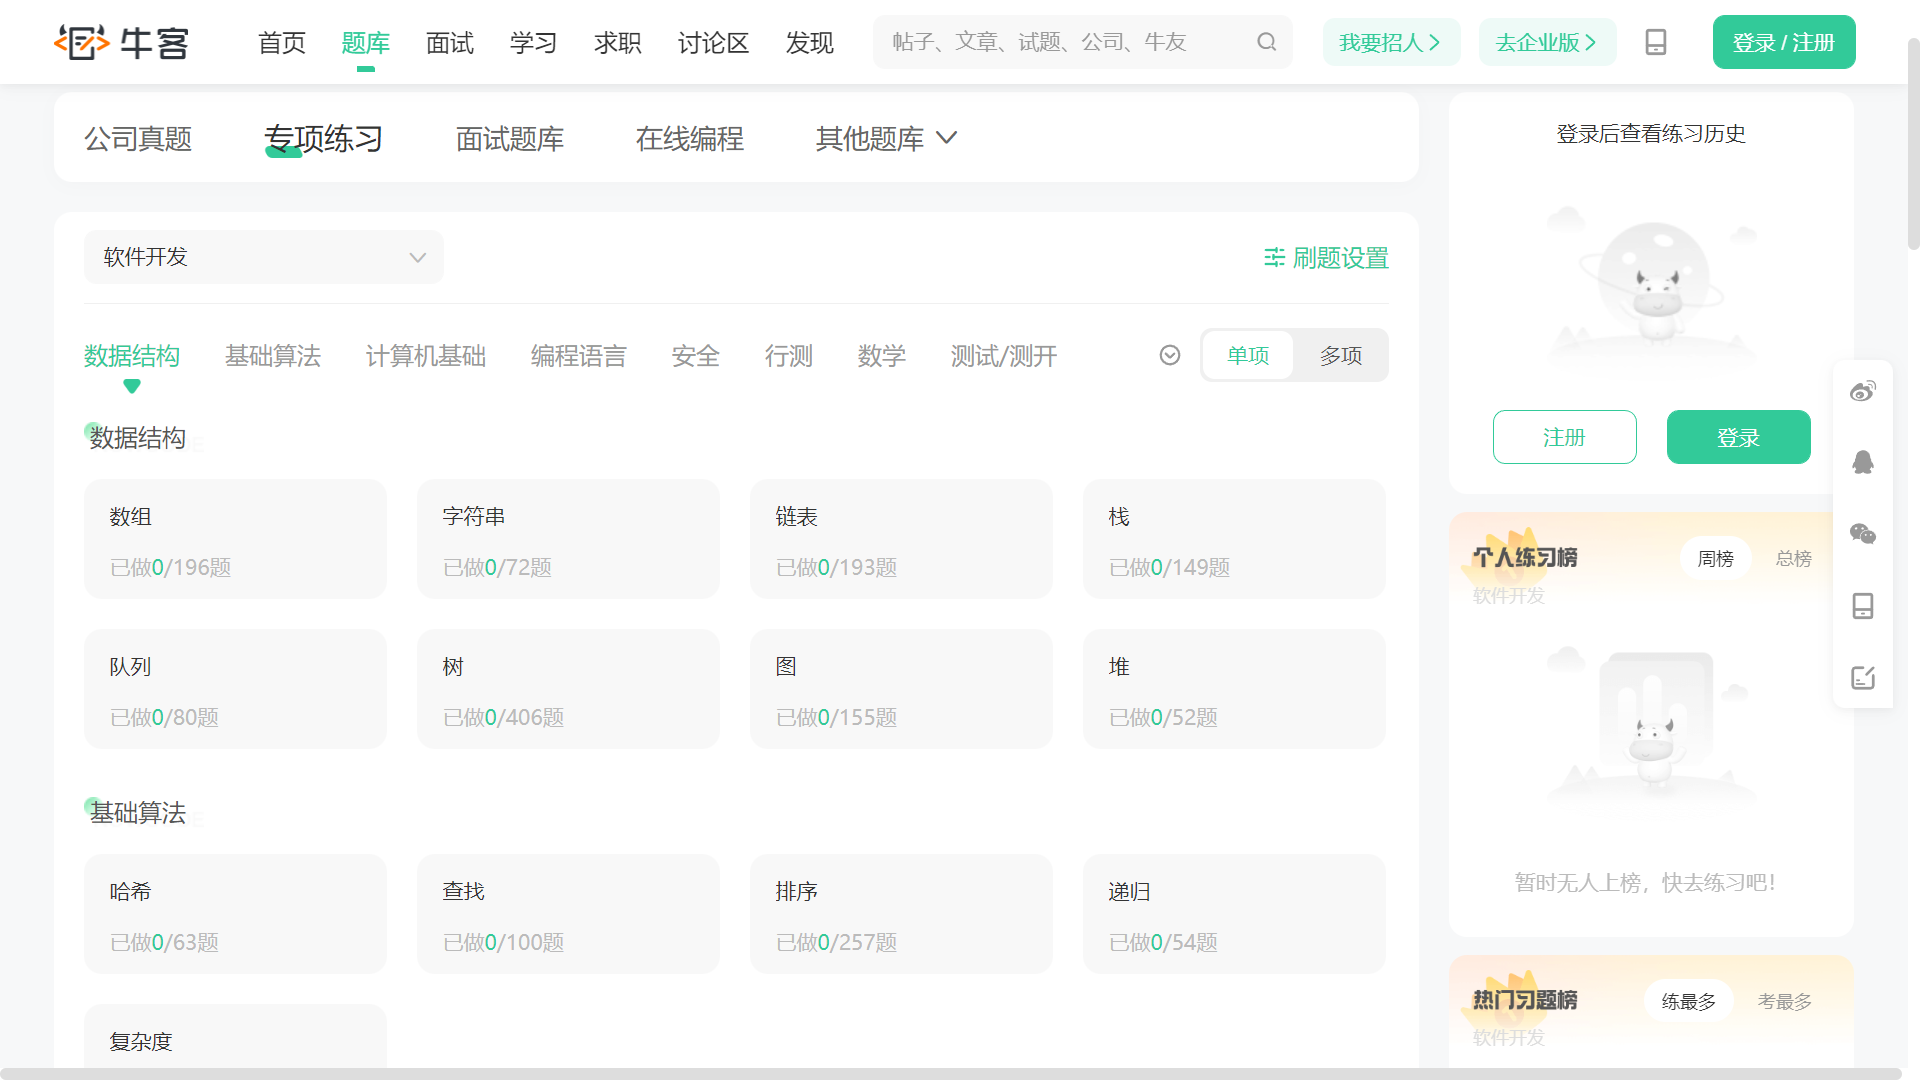Click the search magnifier icon
This screenshot has height=1080, width=1920.
click(1266, 42)
